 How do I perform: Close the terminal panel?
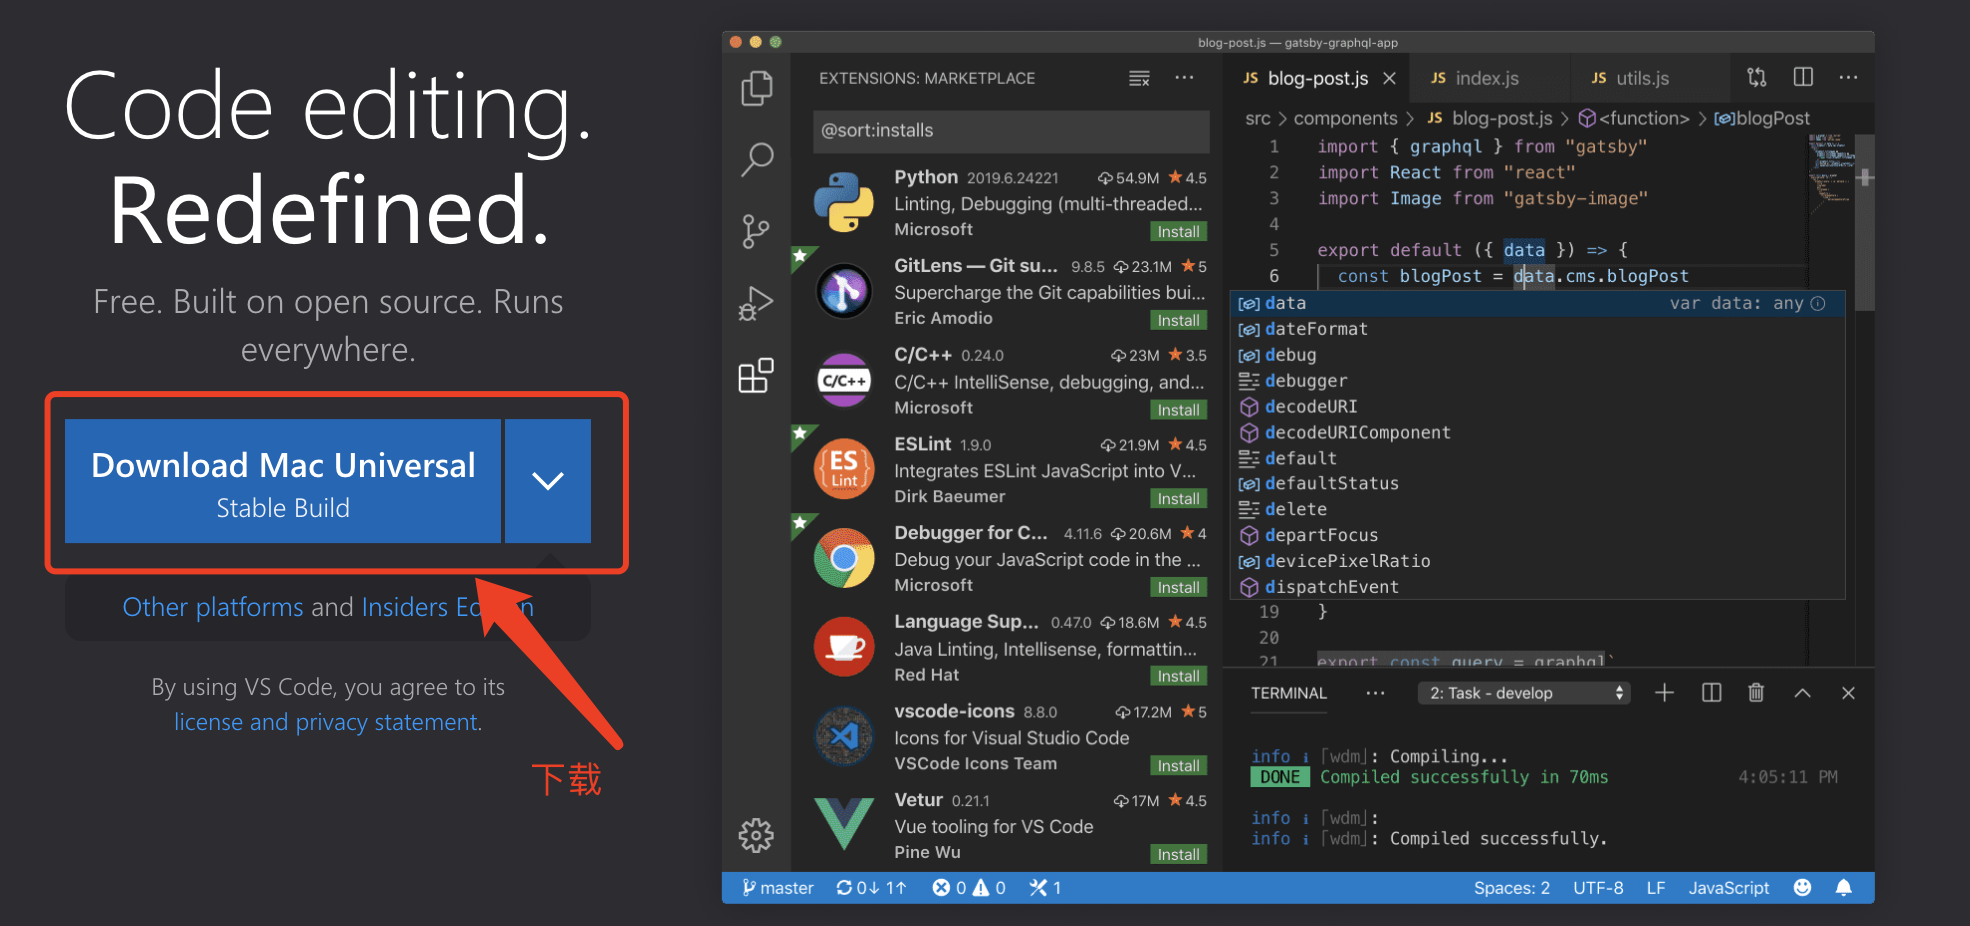tap(1848, 693)
